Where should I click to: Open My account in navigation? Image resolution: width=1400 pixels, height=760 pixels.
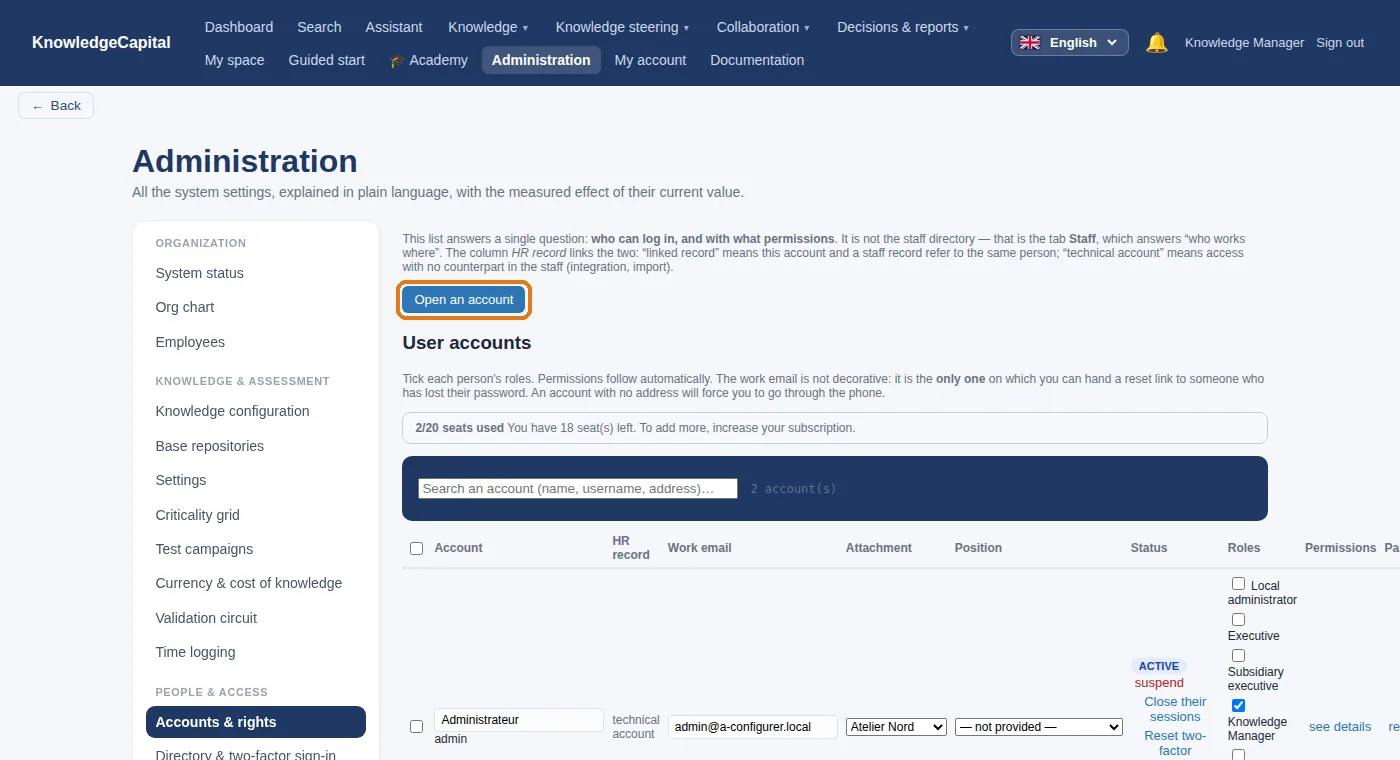(x=650, y=60)
